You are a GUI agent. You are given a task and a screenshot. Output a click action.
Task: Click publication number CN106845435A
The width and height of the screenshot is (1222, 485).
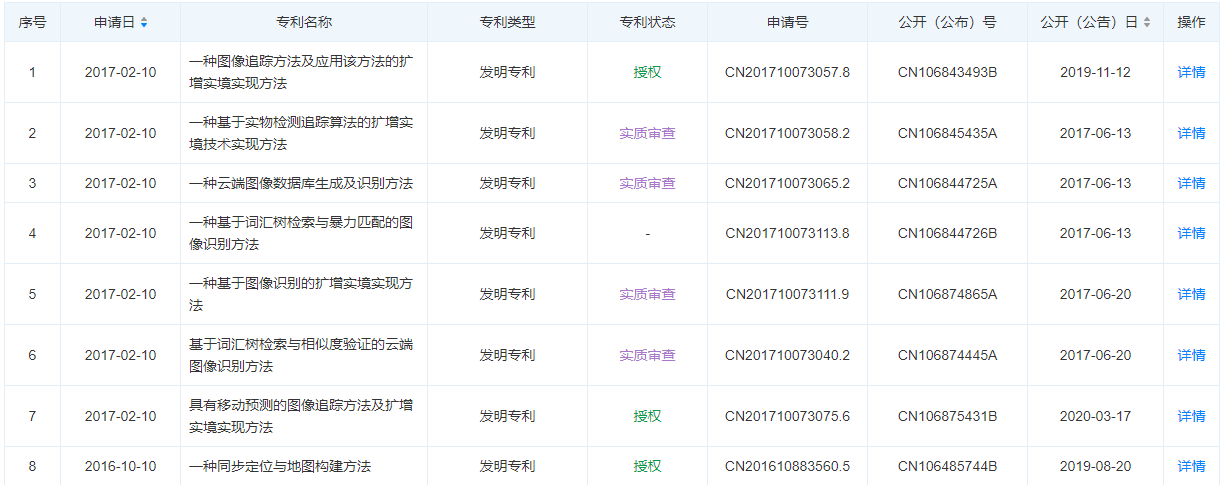947,133
